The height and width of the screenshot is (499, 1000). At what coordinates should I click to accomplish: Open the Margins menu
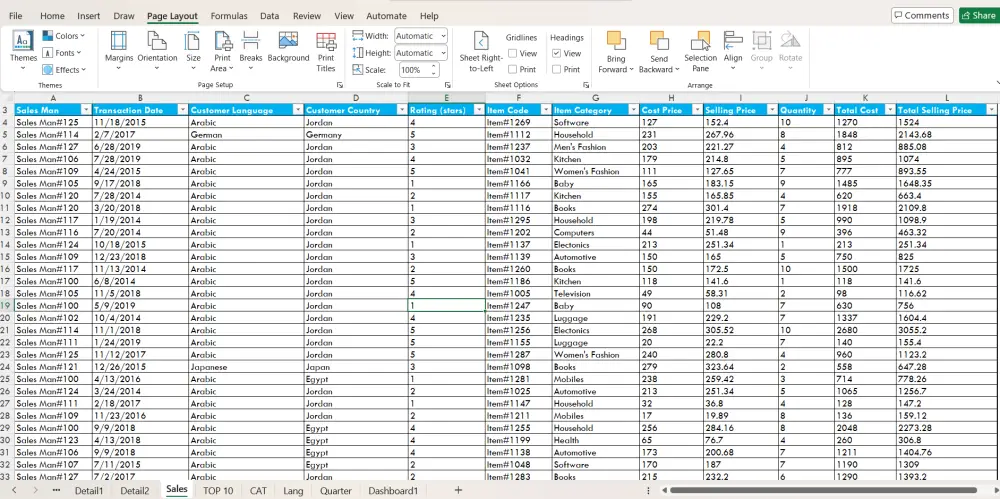click(119, 50)
